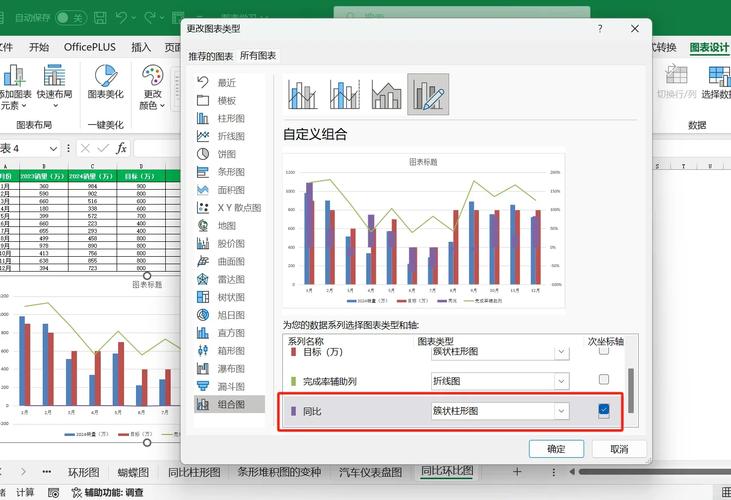The width and height of the screenshot is (731, 500).
Task: Choose XY 散点图 scatter category
Action: point(228,208)
